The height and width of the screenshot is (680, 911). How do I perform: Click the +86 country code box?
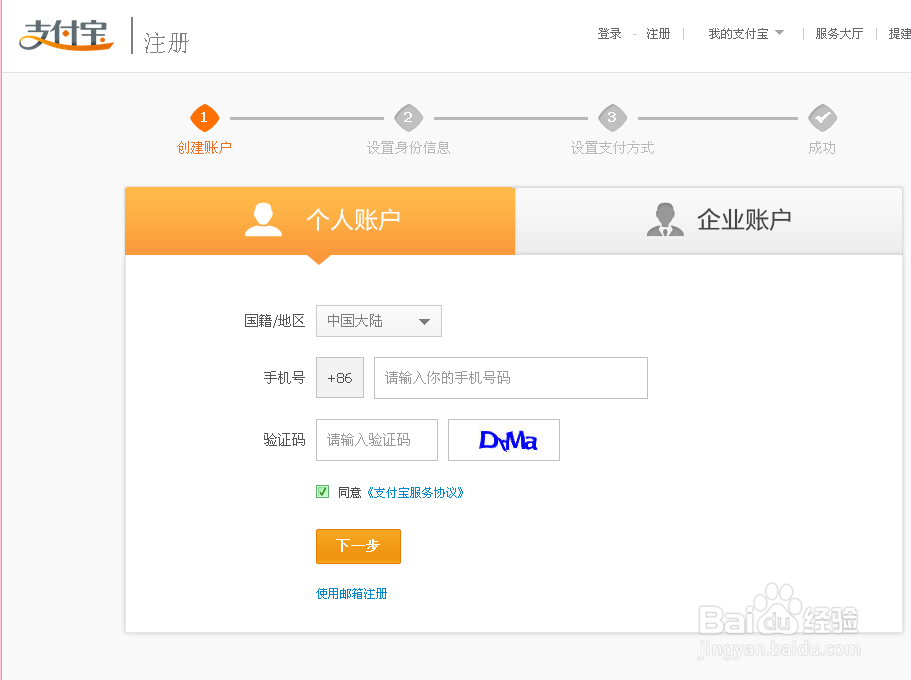[x=340, y=378]
